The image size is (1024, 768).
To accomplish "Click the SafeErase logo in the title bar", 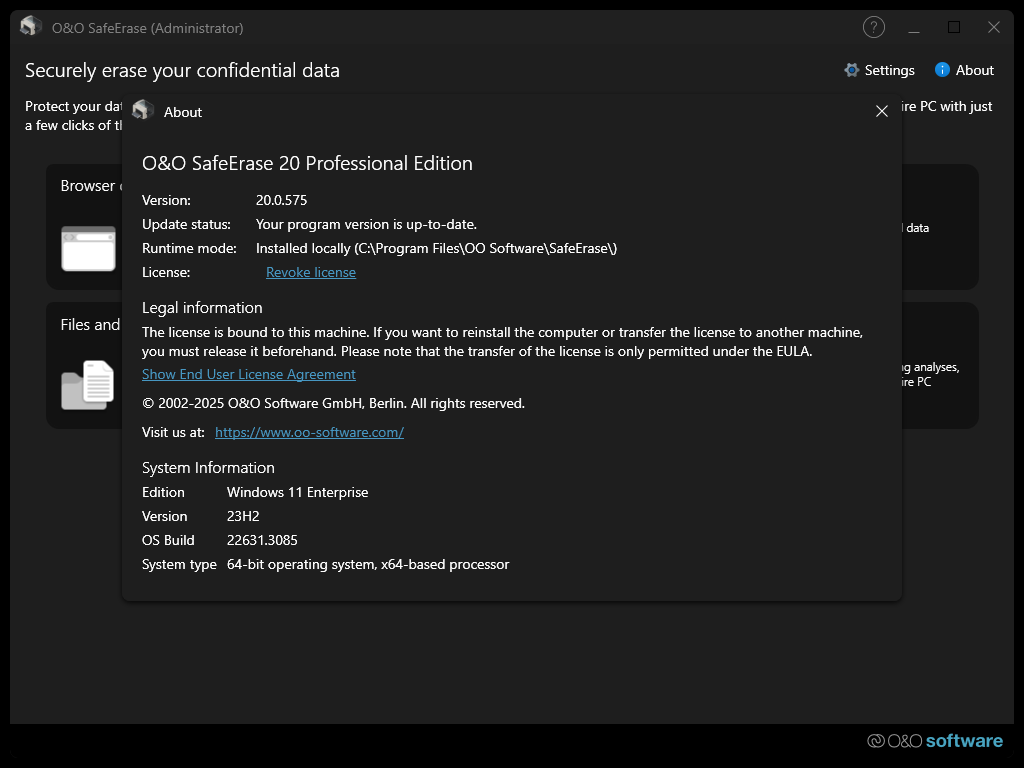I will pyautogui.click(x=31, y=27).
